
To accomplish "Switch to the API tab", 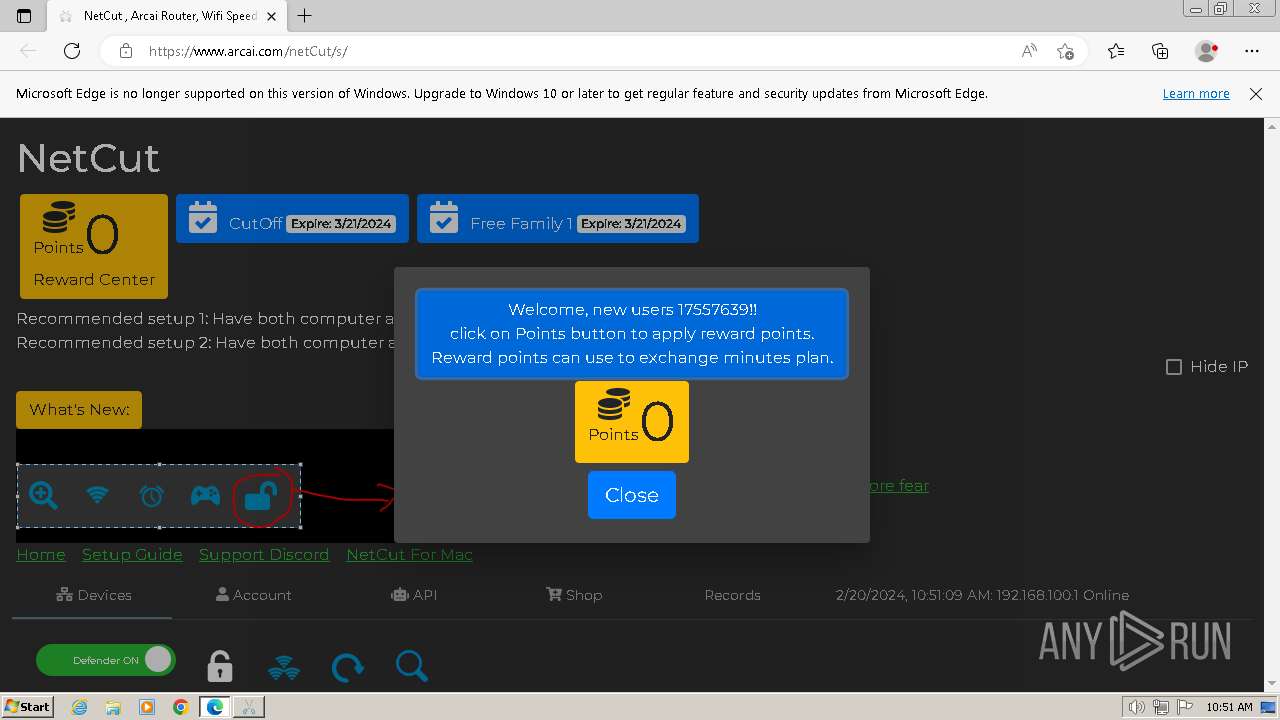I will point(414,595).
